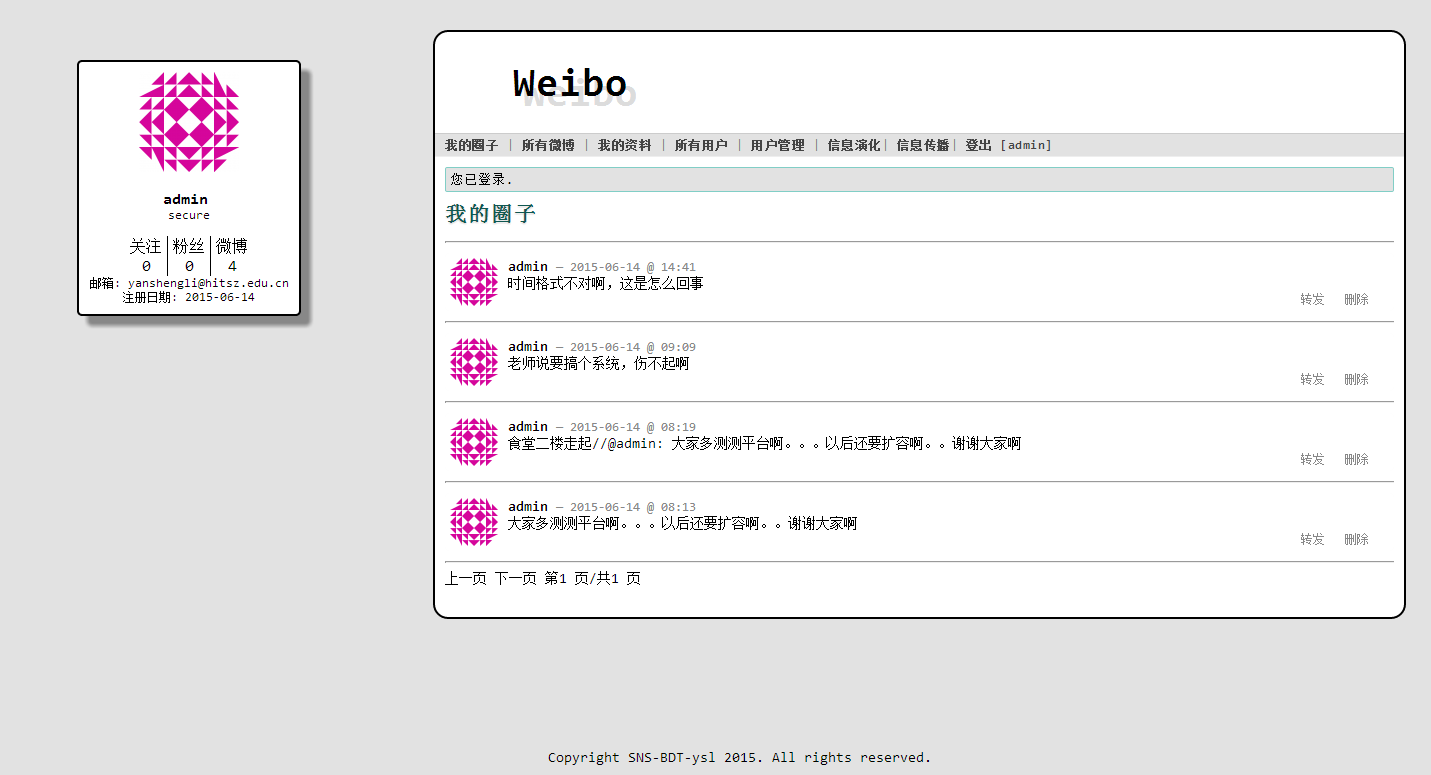Delete the 08:13 post via 删除
1431x775 pixels.
(1356, 539)
